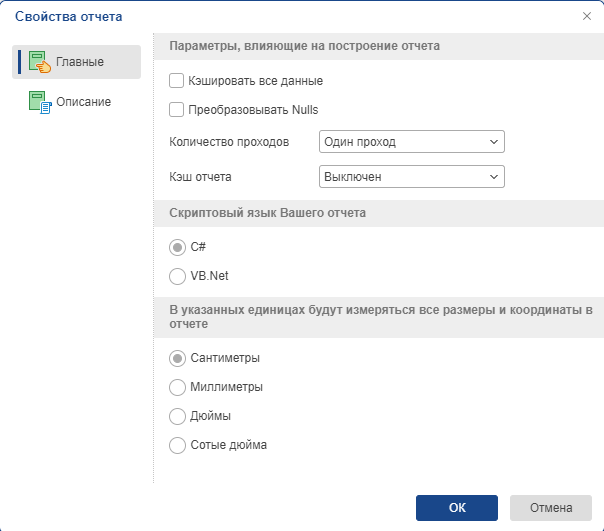Toggle Преобразовывать Nulls checkbox
The height and width of the screenshot is (531, 604).
(x=176, y=110)
